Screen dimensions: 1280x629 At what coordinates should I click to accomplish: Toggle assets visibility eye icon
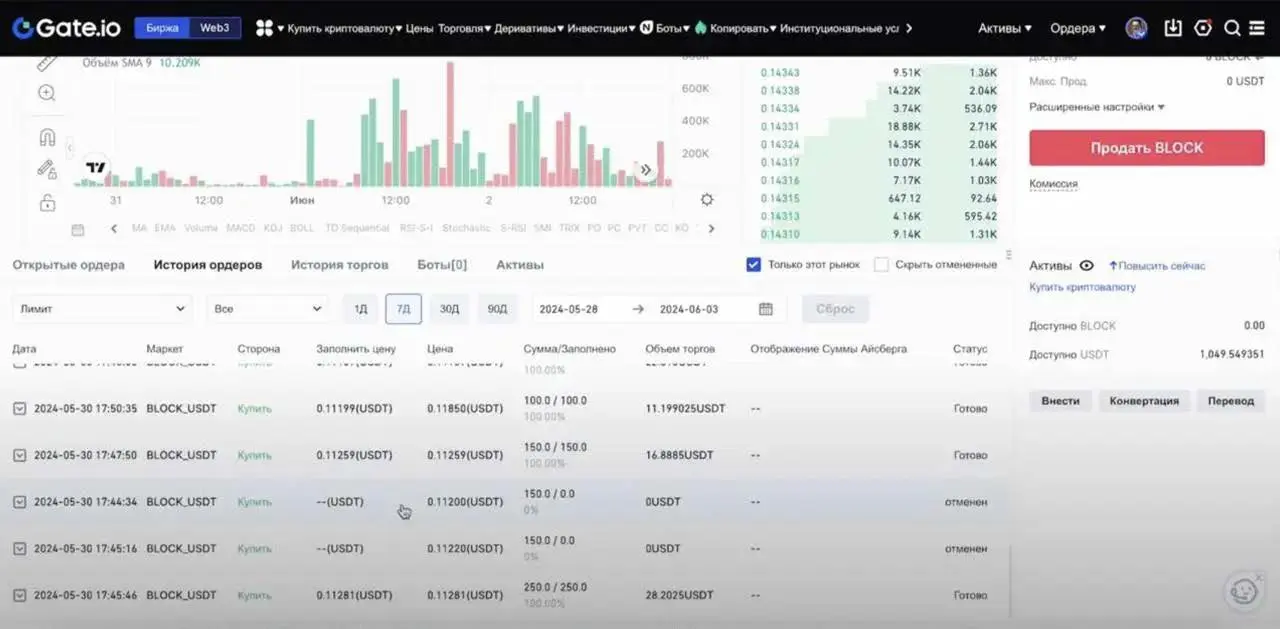pyautogui.click(x=1087, y=266)
